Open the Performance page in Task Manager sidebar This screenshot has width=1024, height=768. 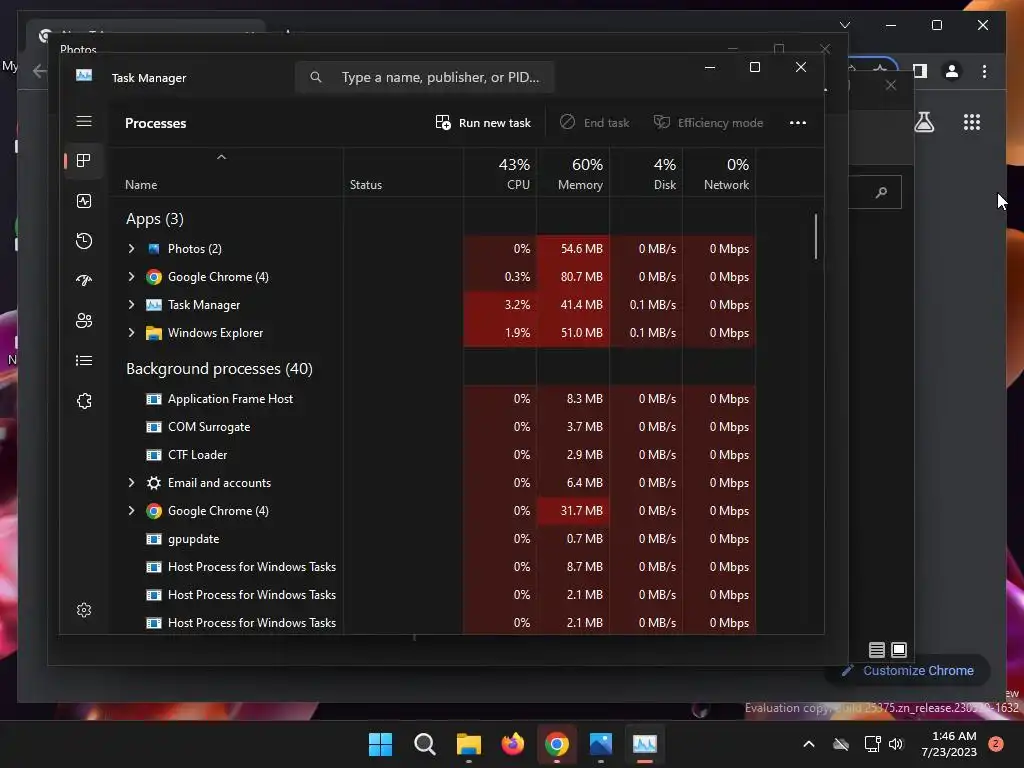tap(84, 201)
